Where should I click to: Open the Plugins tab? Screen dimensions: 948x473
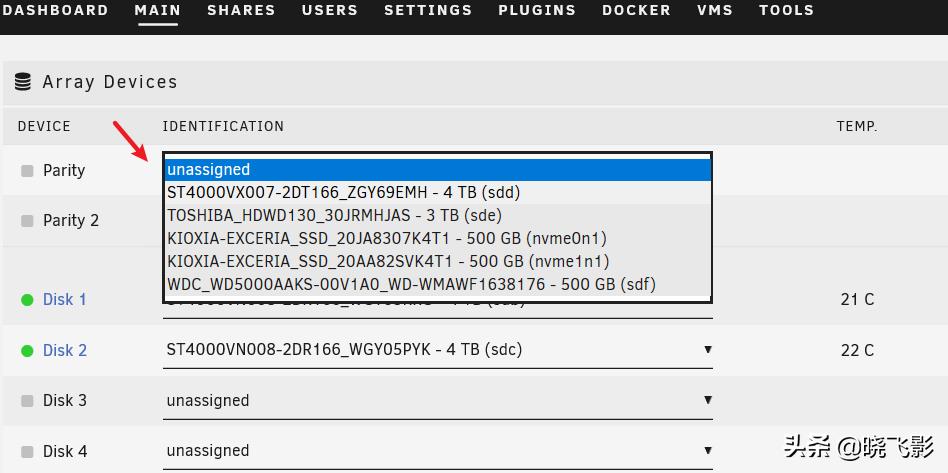click(537, 10)
